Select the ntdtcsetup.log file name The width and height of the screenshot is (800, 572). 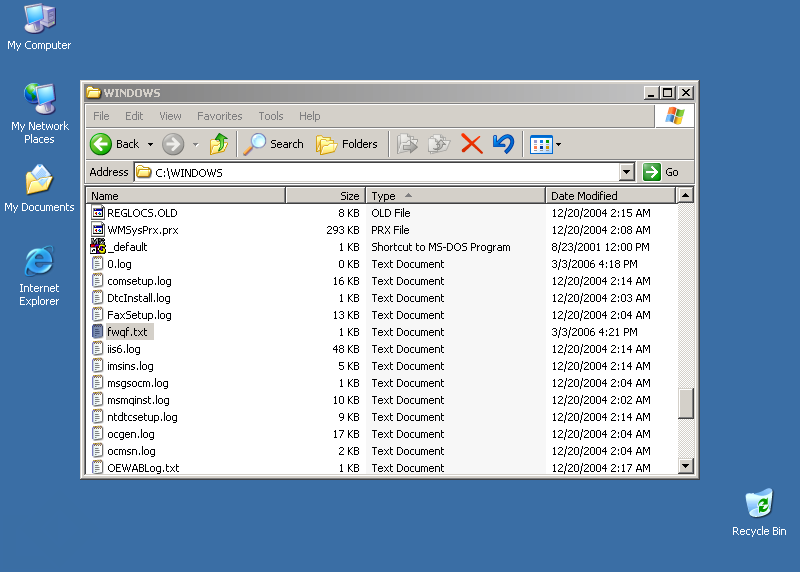(x=142, y=417)
